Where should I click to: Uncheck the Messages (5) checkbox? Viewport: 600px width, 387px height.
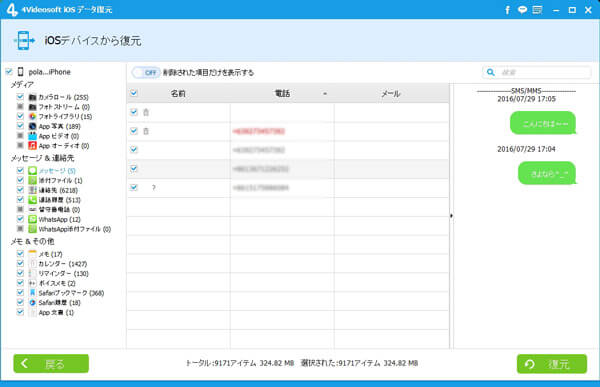20,170
